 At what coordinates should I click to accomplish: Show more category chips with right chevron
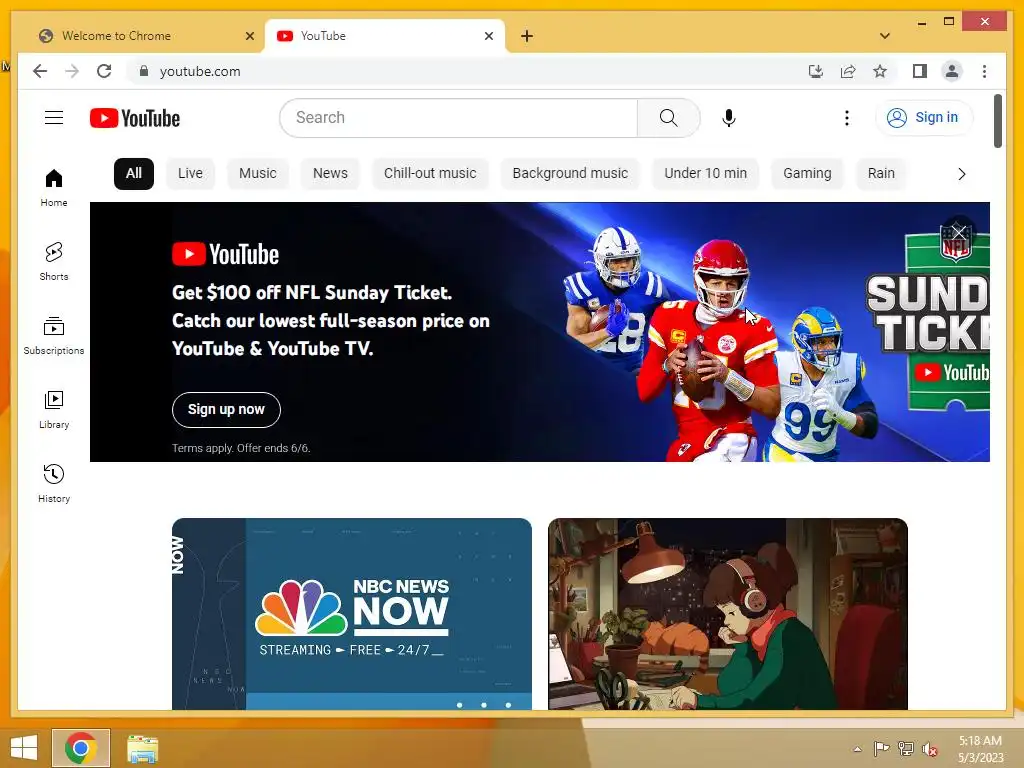coord(961,174)
